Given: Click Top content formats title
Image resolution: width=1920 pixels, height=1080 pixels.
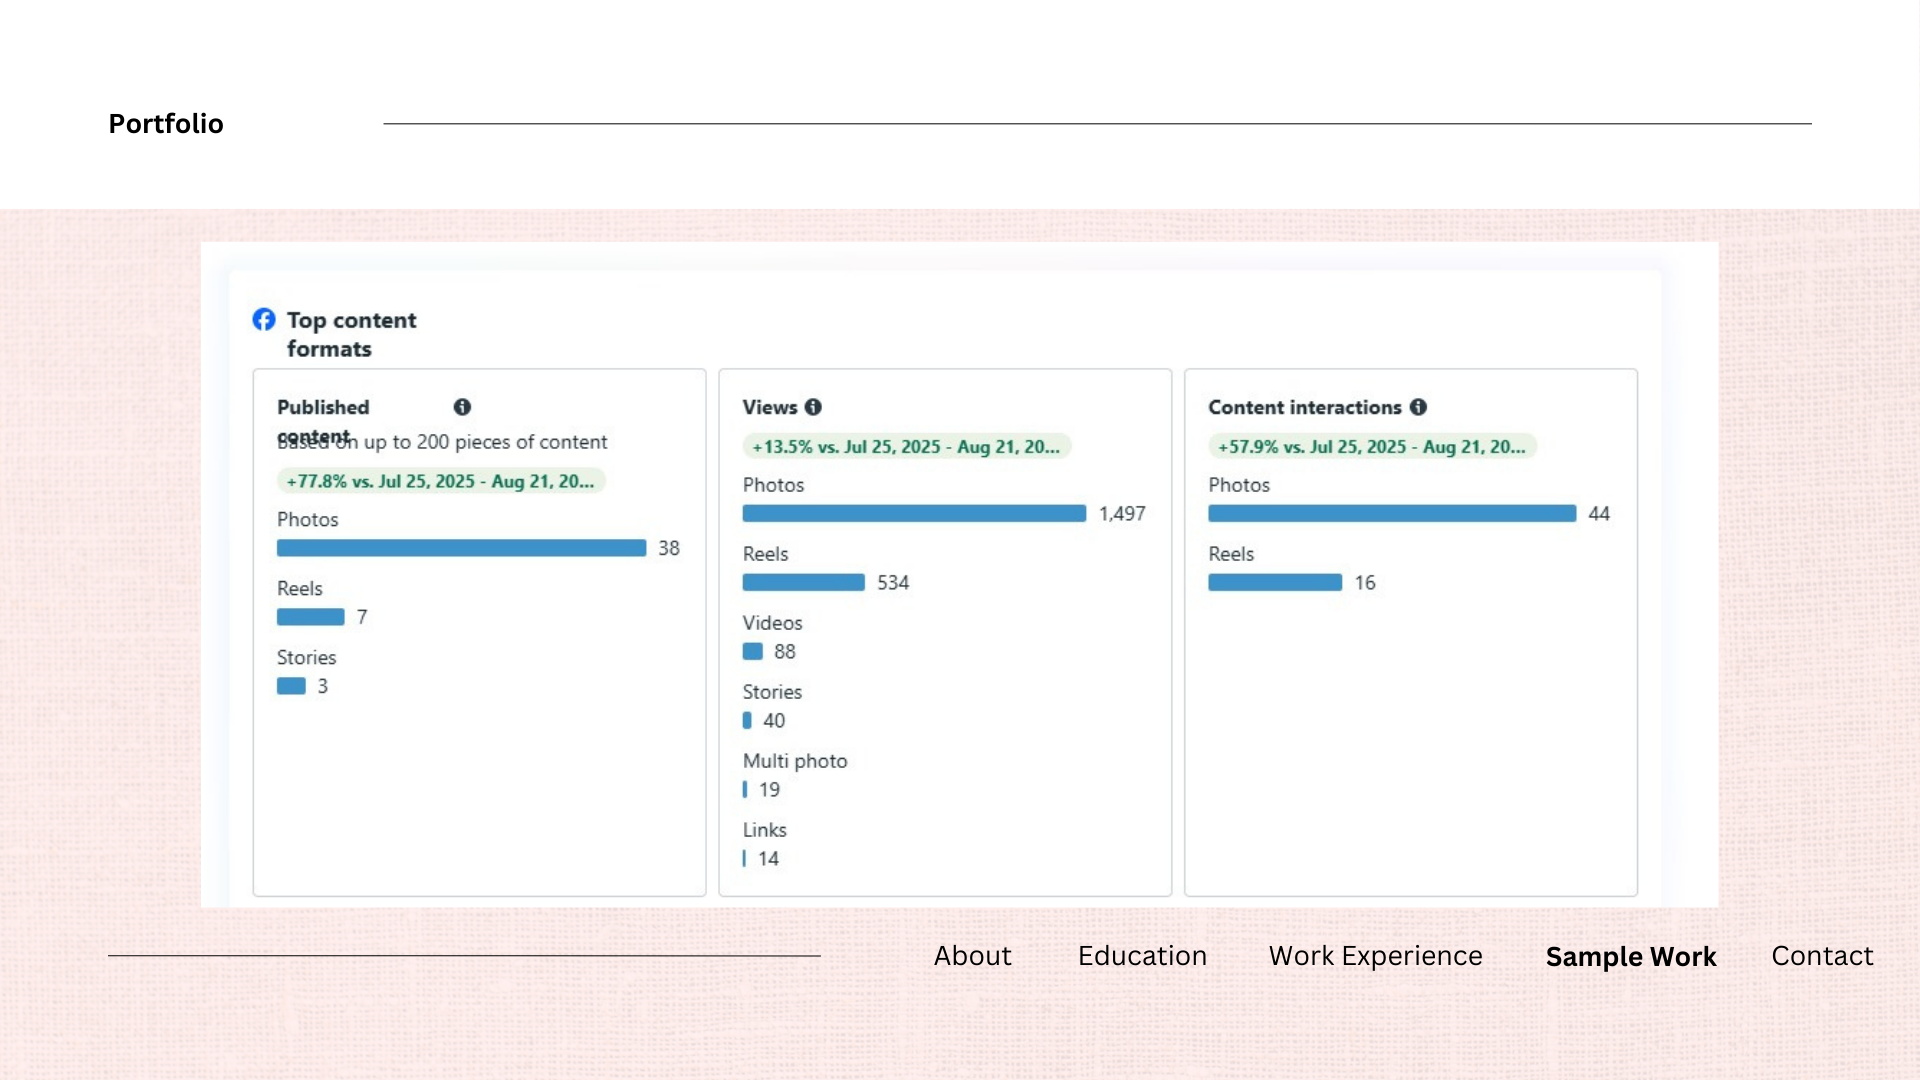Looking at the screenshot, I should pos(351,334).
